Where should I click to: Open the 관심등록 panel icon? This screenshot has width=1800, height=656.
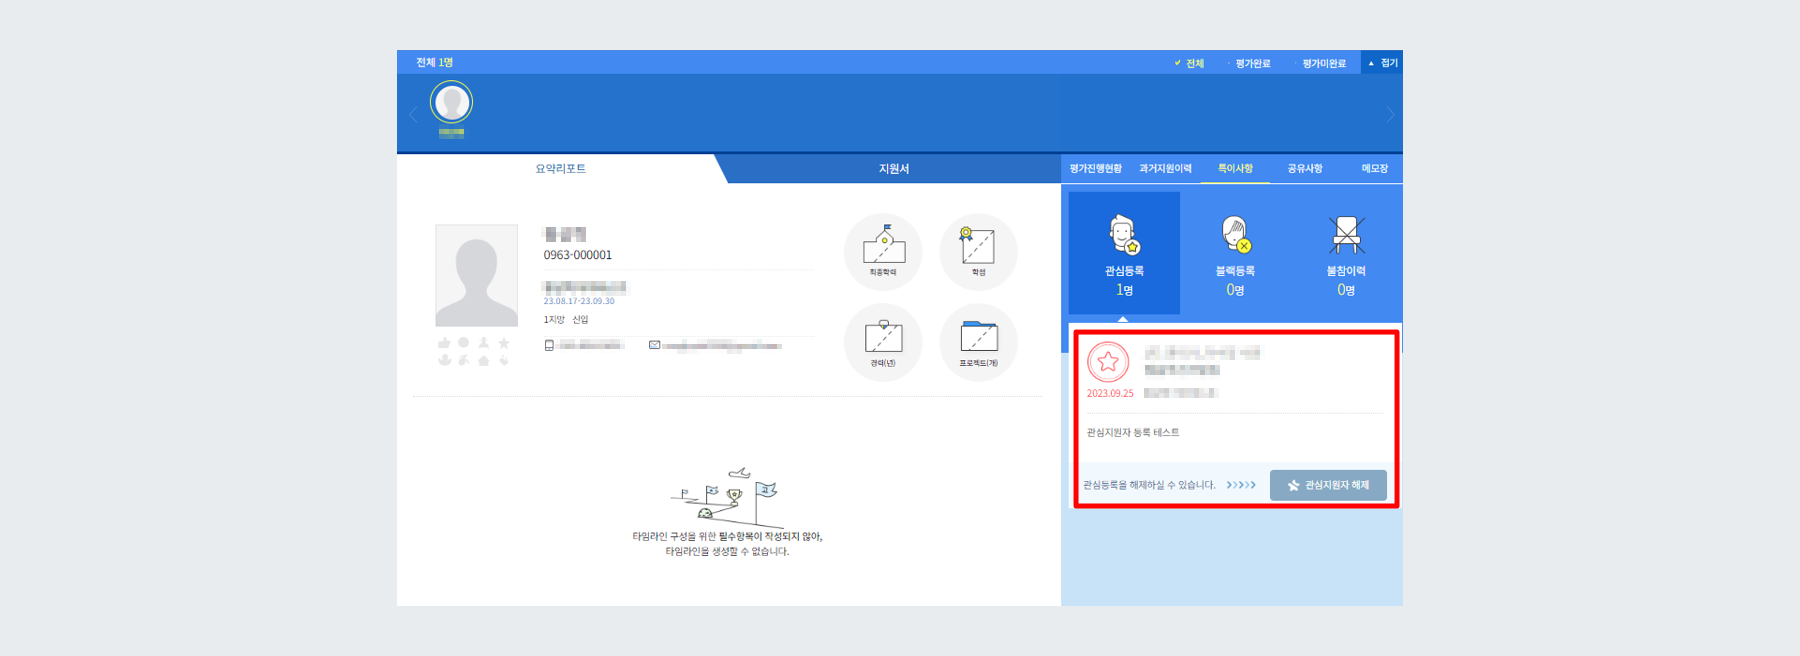[1124, 235]
